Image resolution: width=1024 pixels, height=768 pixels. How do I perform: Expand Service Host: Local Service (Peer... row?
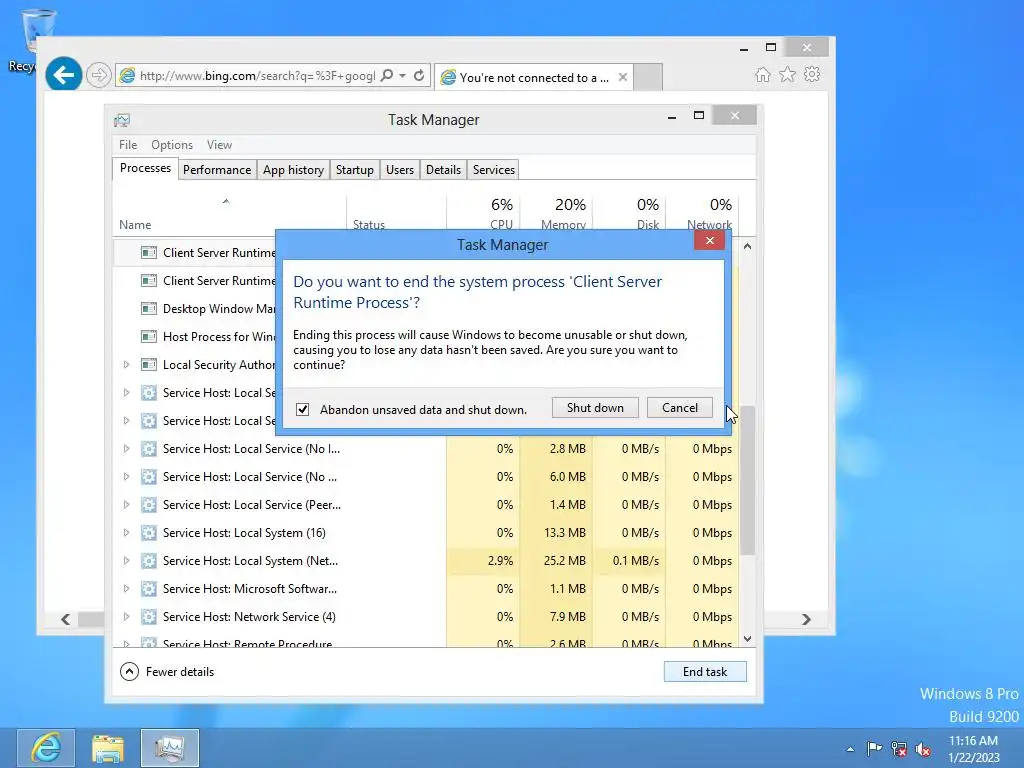pyautogui.click(x=127, y=505)
